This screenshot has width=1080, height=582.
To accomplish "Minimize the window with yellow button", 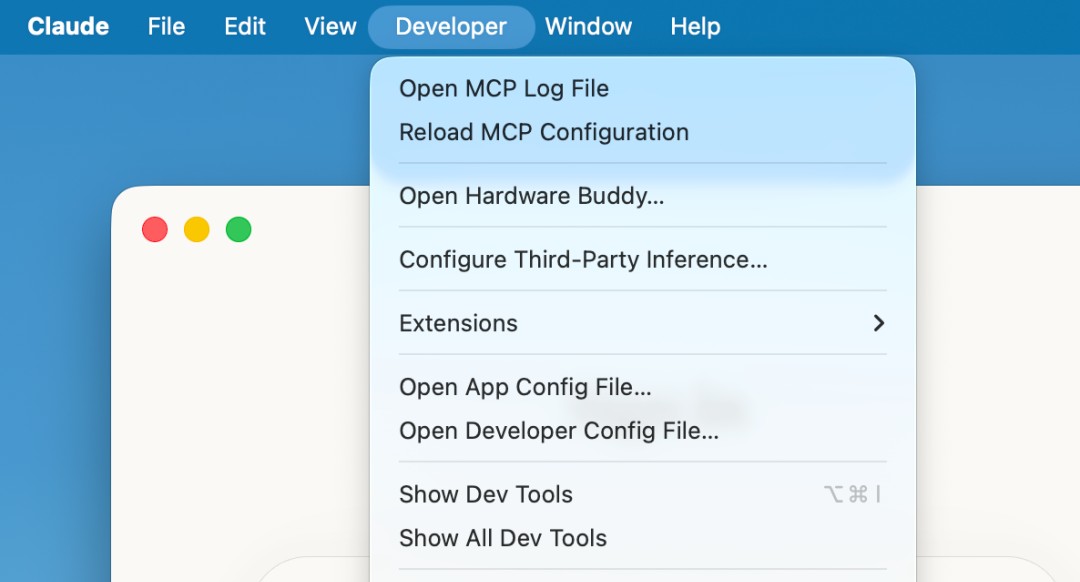I will [197, 230].
